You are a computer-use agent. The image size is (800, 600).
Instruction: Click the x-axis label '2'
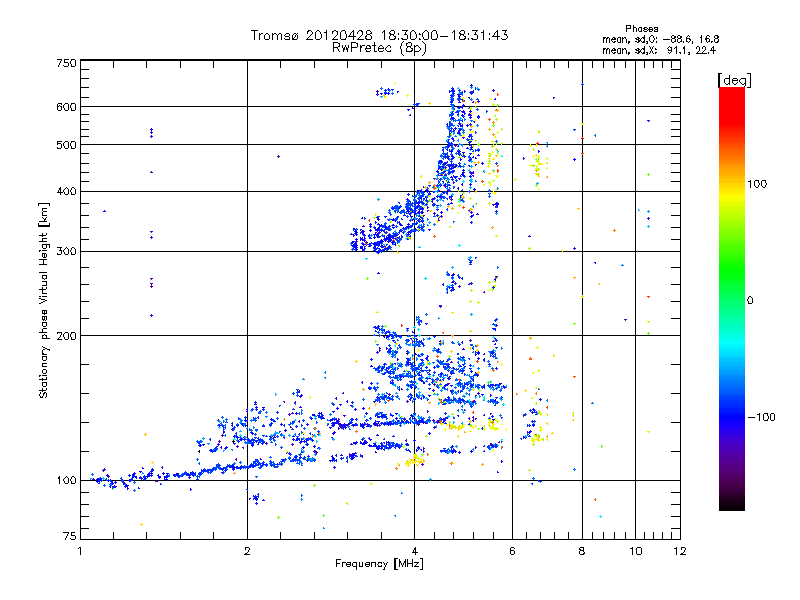pyautogui.click(x=247, y=552)
